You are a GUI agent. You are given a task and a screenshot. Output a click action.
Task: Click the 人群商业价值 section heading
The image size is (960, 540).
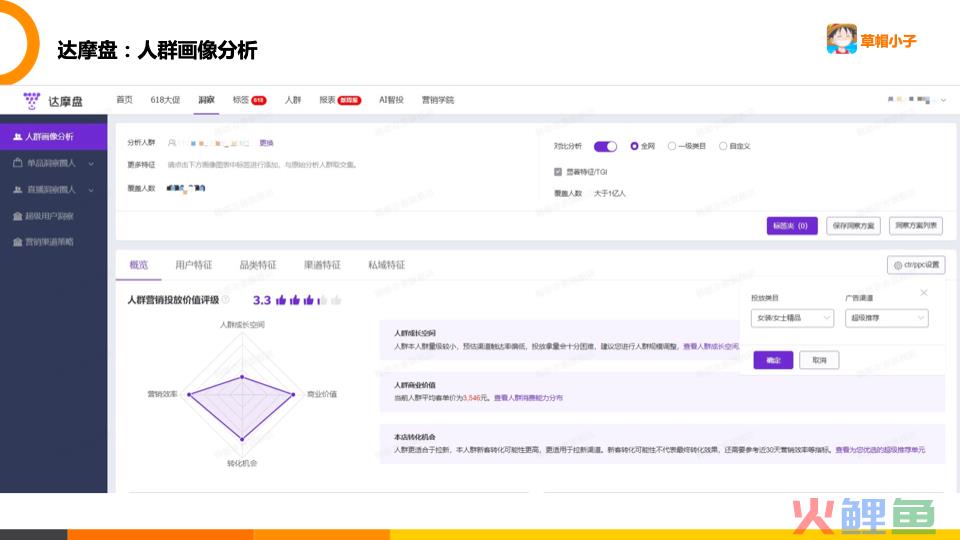click(x=414, y=385)
